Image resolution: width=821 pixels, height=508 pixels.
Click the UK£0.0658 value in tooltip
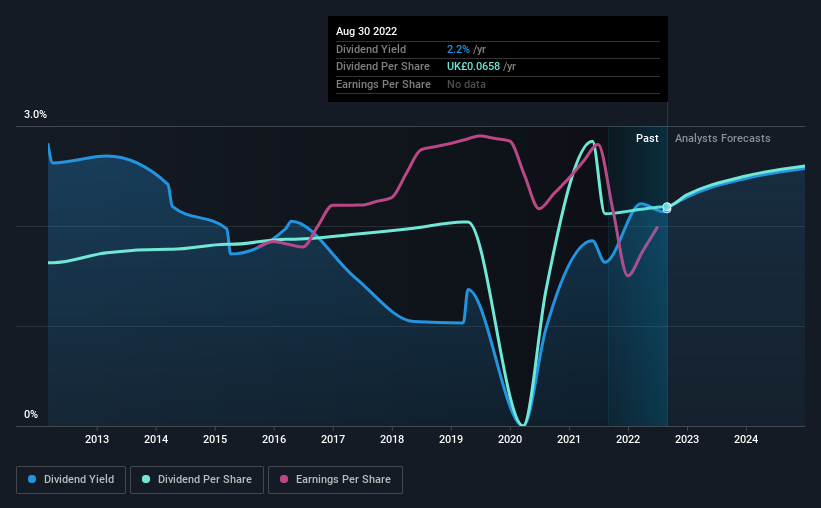473,67
